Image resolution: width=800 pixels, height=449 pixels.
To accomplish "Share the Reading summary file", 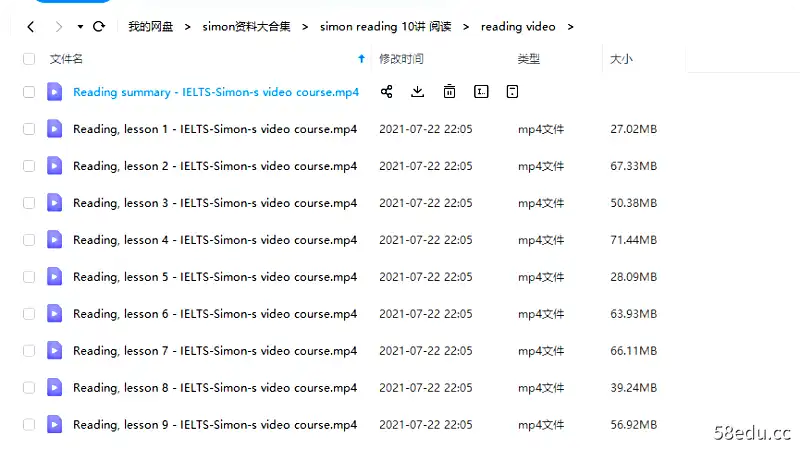I will coord(387,92).
